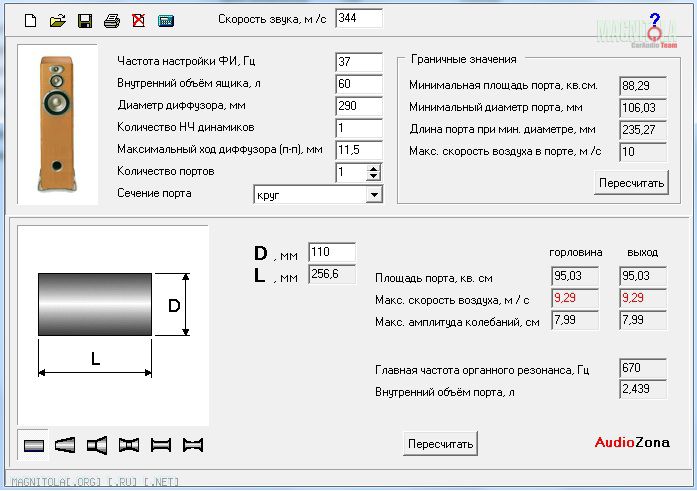Save the project with floppy disk icon
Screen dimensions: 697x491
click(x=85, y=20)
